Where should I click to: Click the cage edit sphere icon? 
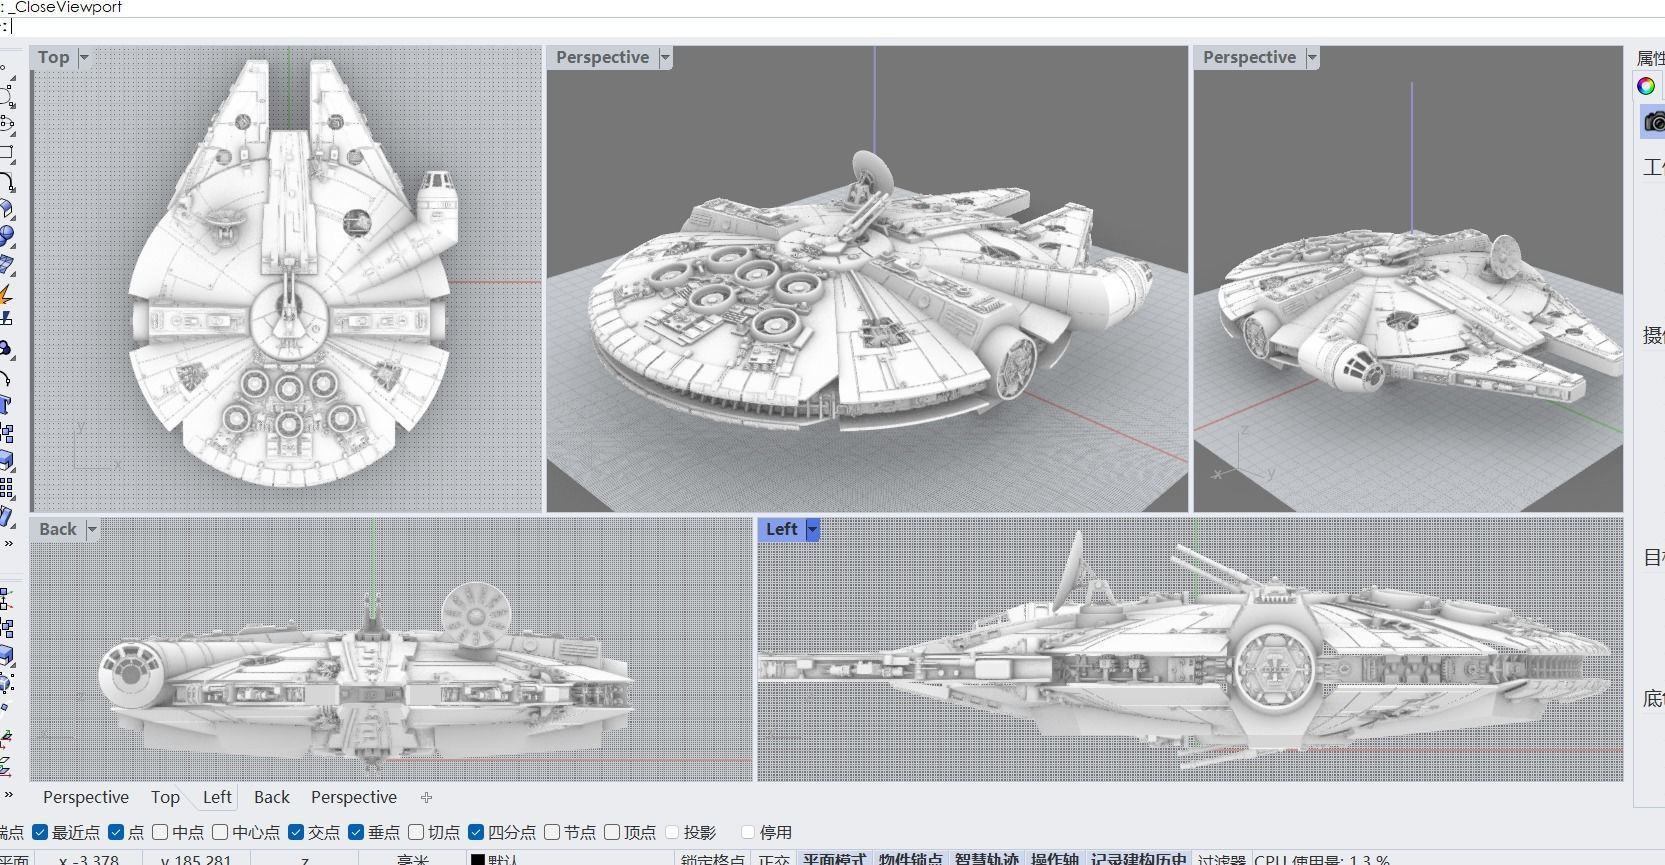coord(6,683)
